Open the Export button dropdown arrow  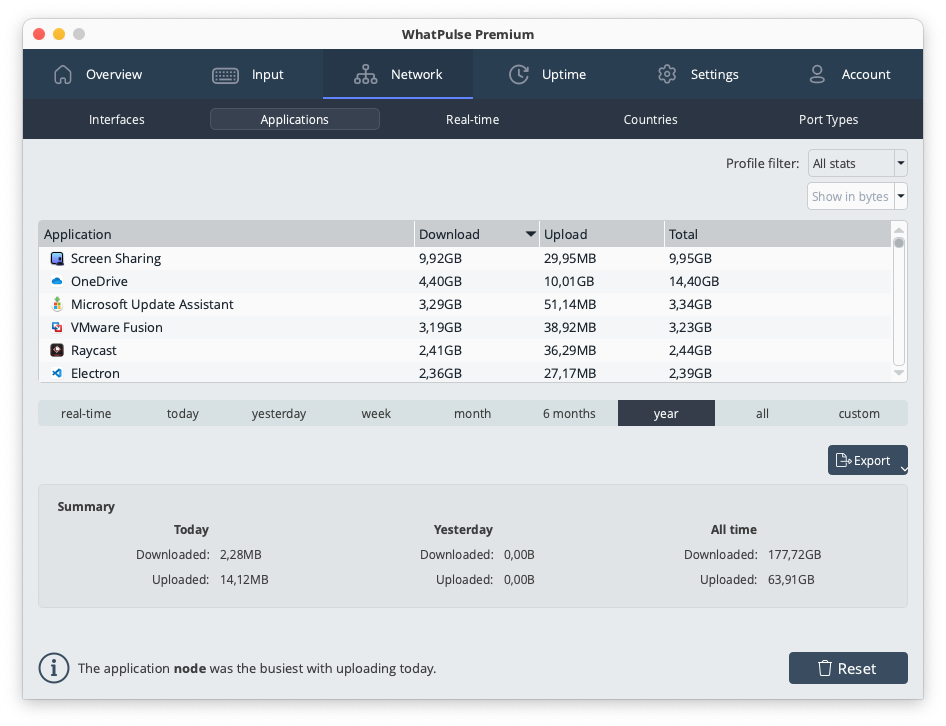click(902, 468)
